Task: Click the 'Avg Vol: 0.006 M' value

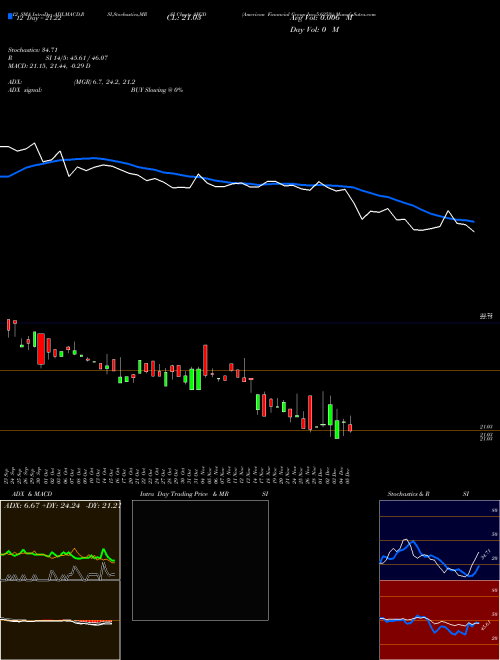Action: pyautogui.click(x=321, y=18)
